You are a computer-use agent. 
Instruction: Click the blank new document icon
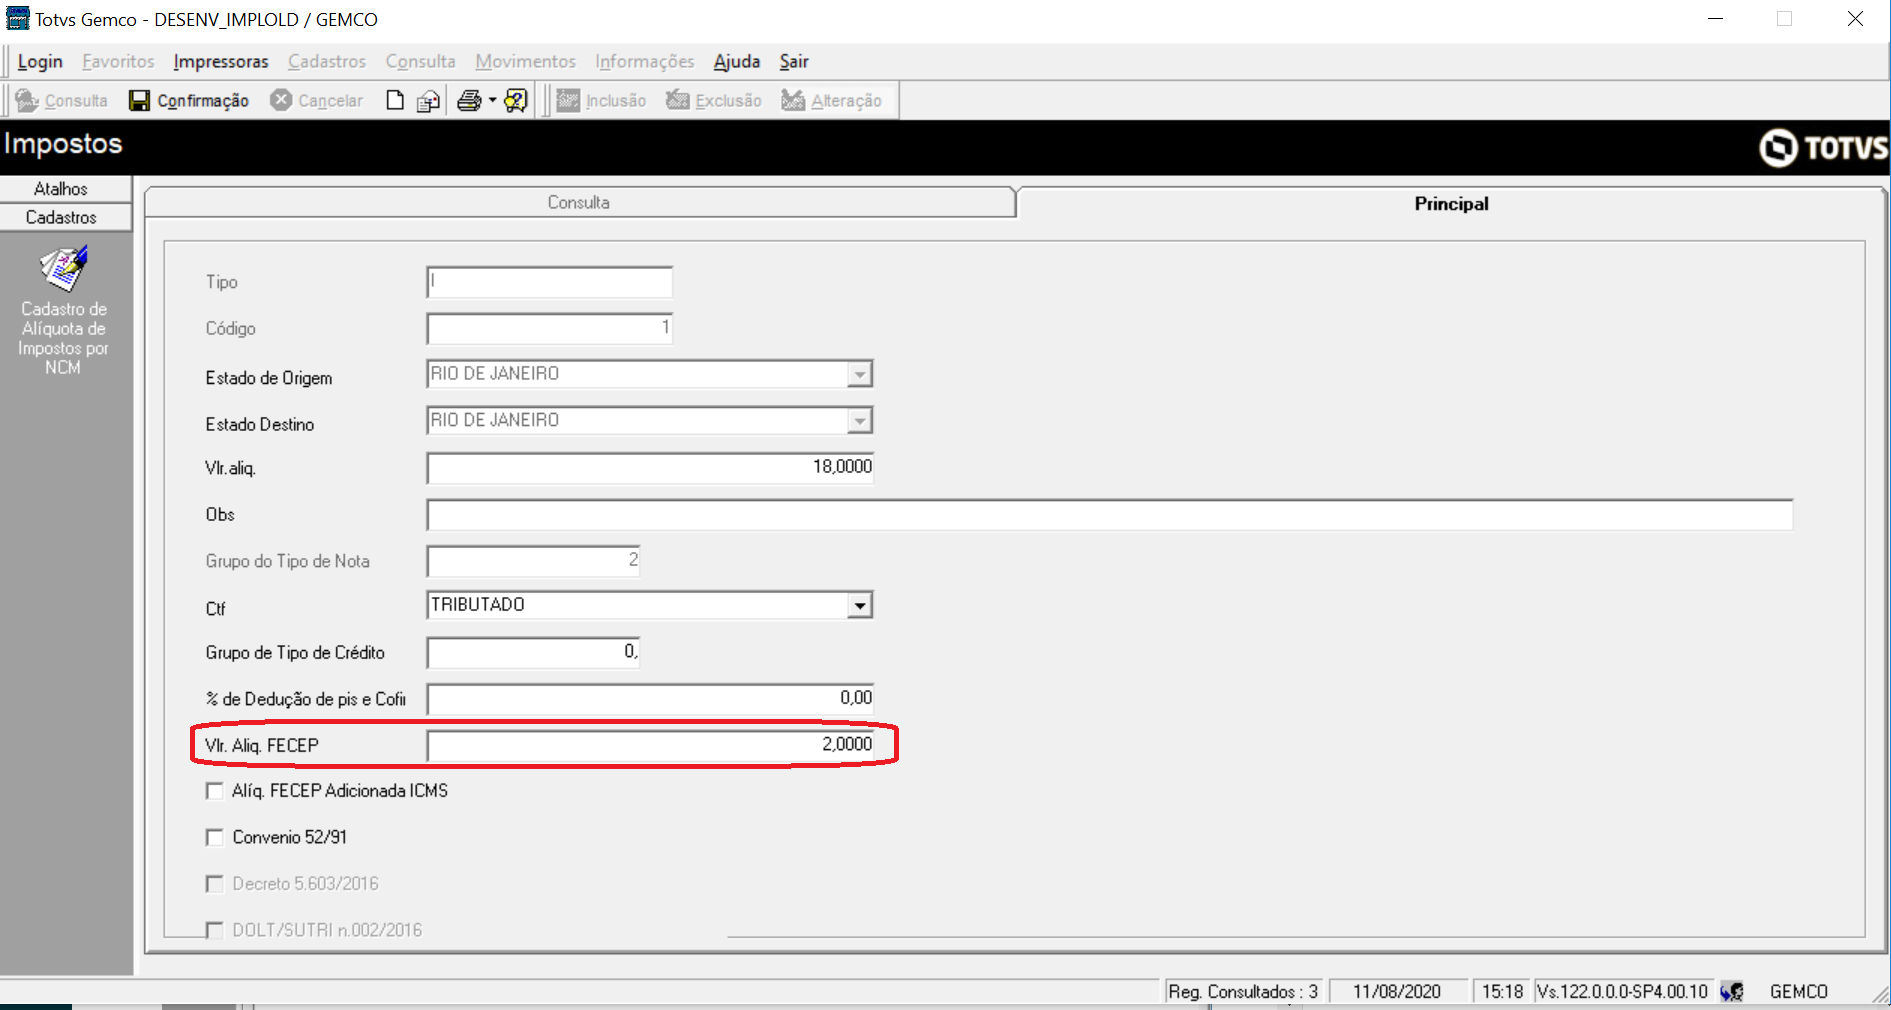(395, 100)
